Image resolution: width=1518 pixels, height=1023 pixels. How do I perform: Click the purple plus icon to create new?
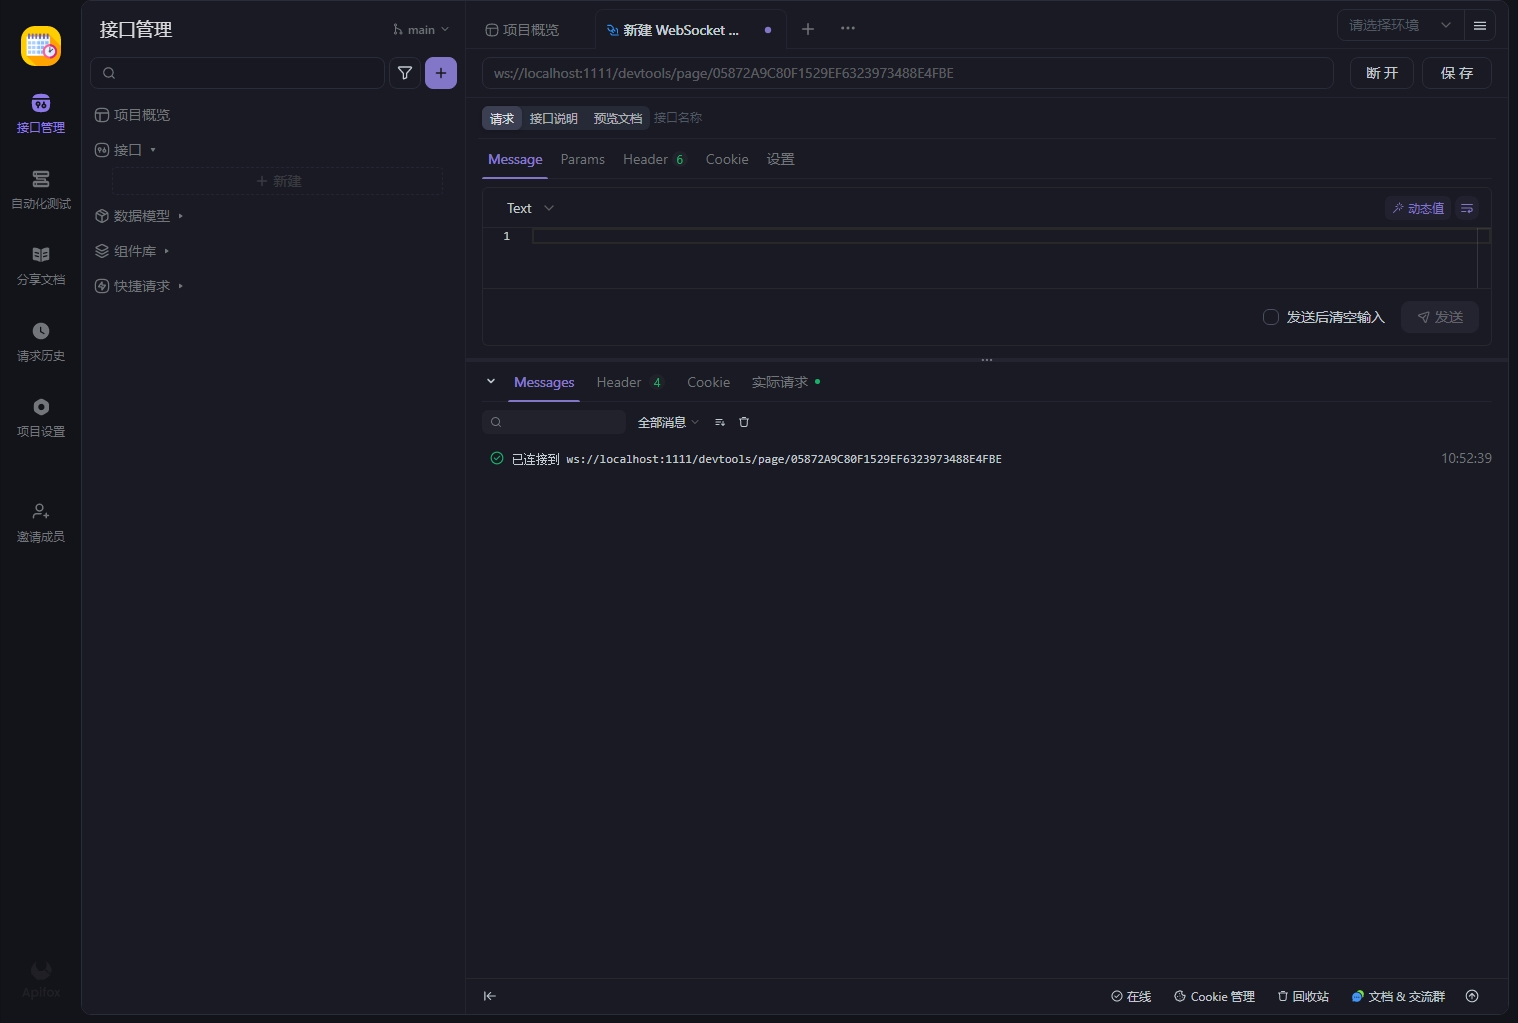click(440, 73)
